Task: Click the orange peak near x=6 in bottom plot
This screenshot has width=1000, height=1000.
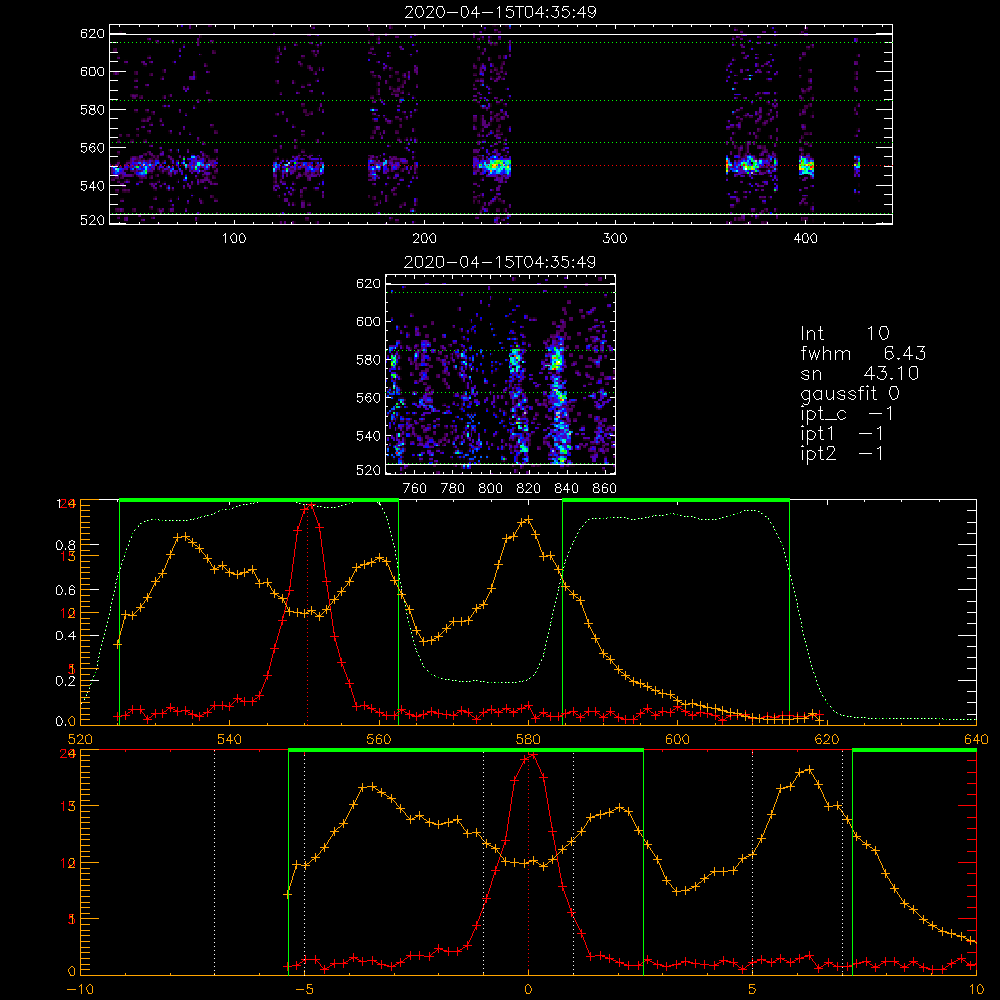Action: click(807, 770)
